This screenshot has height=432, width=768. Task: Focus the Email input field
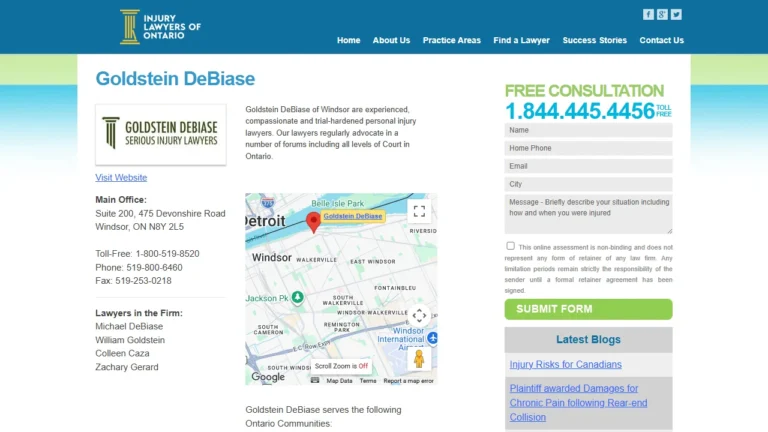pos(588,167)
